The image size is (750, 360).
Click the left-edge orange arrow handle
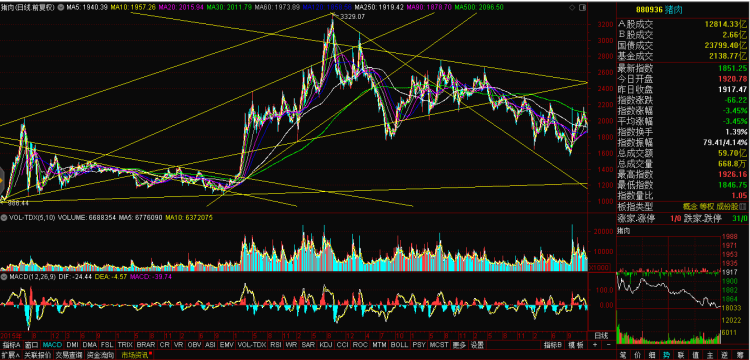click(x=2, y=181)
